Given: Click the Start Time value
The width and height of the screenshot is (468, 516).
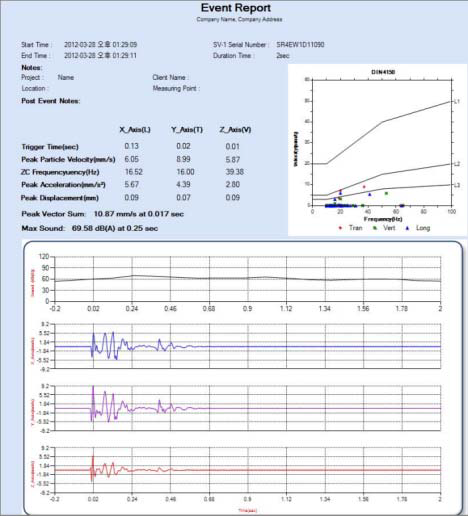Looking at the screenshot, I should coord(100,45).
